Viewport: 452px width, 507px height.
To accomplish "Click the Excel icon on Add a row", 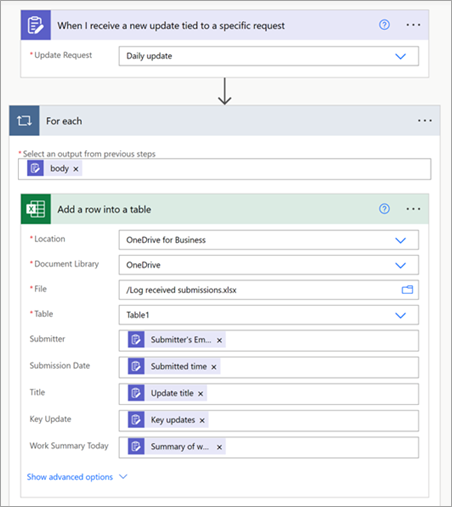I will 36,209.
